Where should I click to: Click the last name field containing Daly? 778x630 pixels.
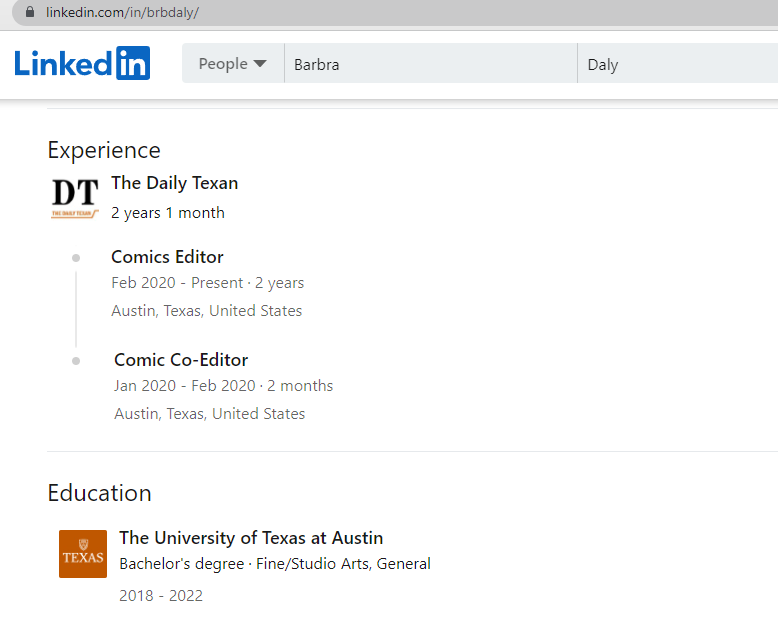pos(678,63)
